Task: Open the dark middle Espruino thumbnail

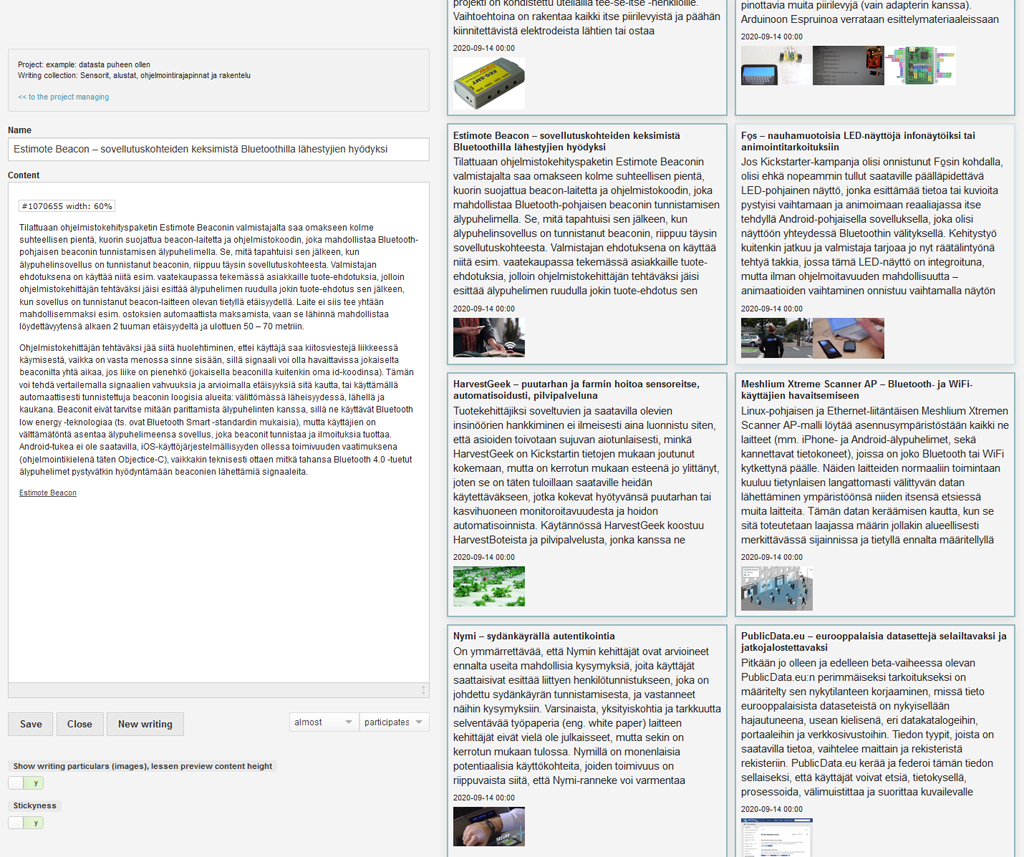Action: 848,65
